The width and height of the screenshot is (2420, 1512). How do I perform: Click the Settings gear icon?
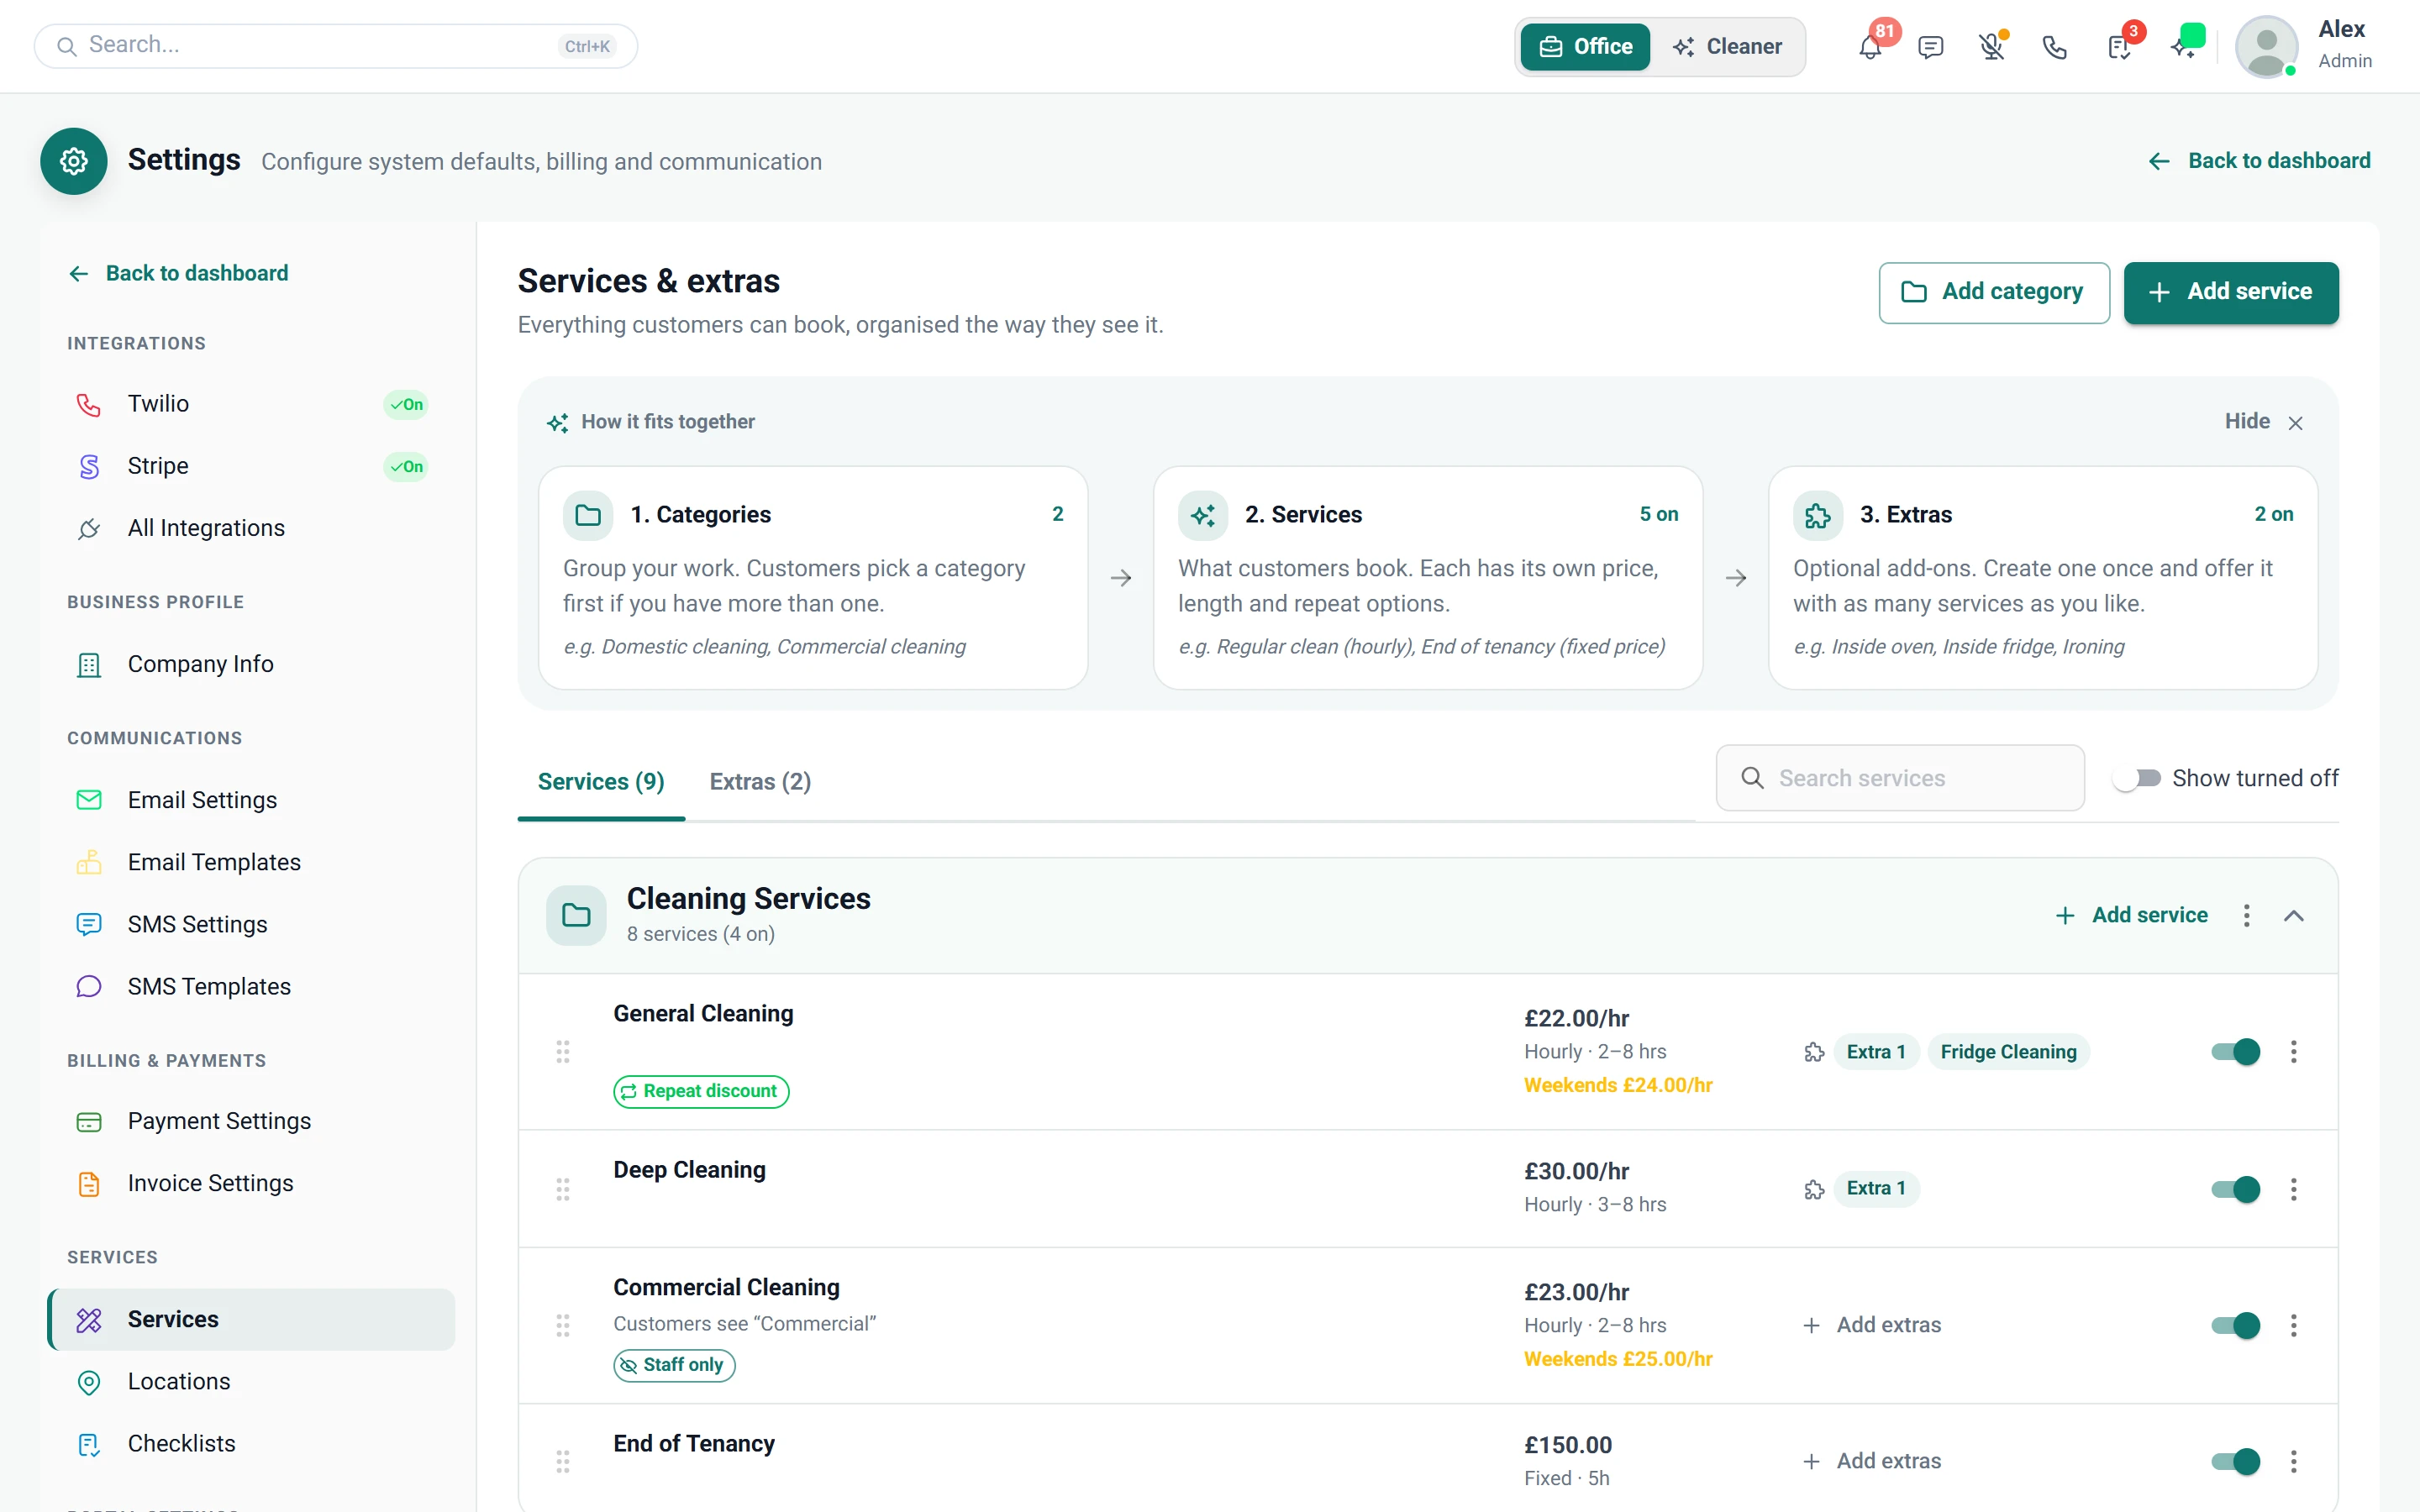74,161
